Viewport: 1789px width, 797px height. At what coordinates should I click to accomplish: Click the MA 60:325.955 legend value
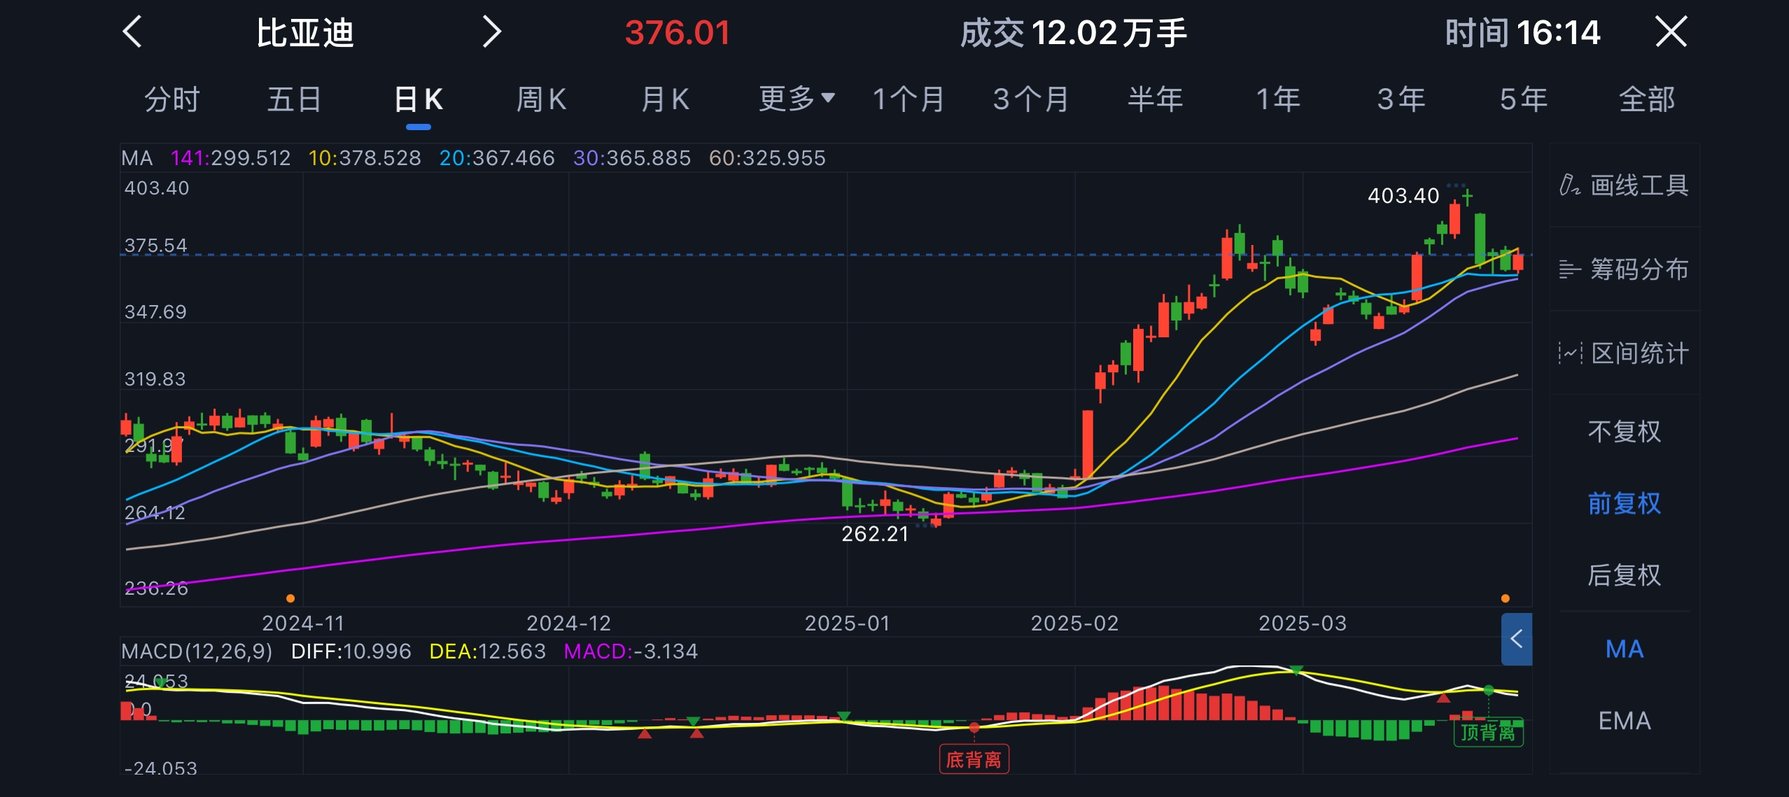pos(767,158)
